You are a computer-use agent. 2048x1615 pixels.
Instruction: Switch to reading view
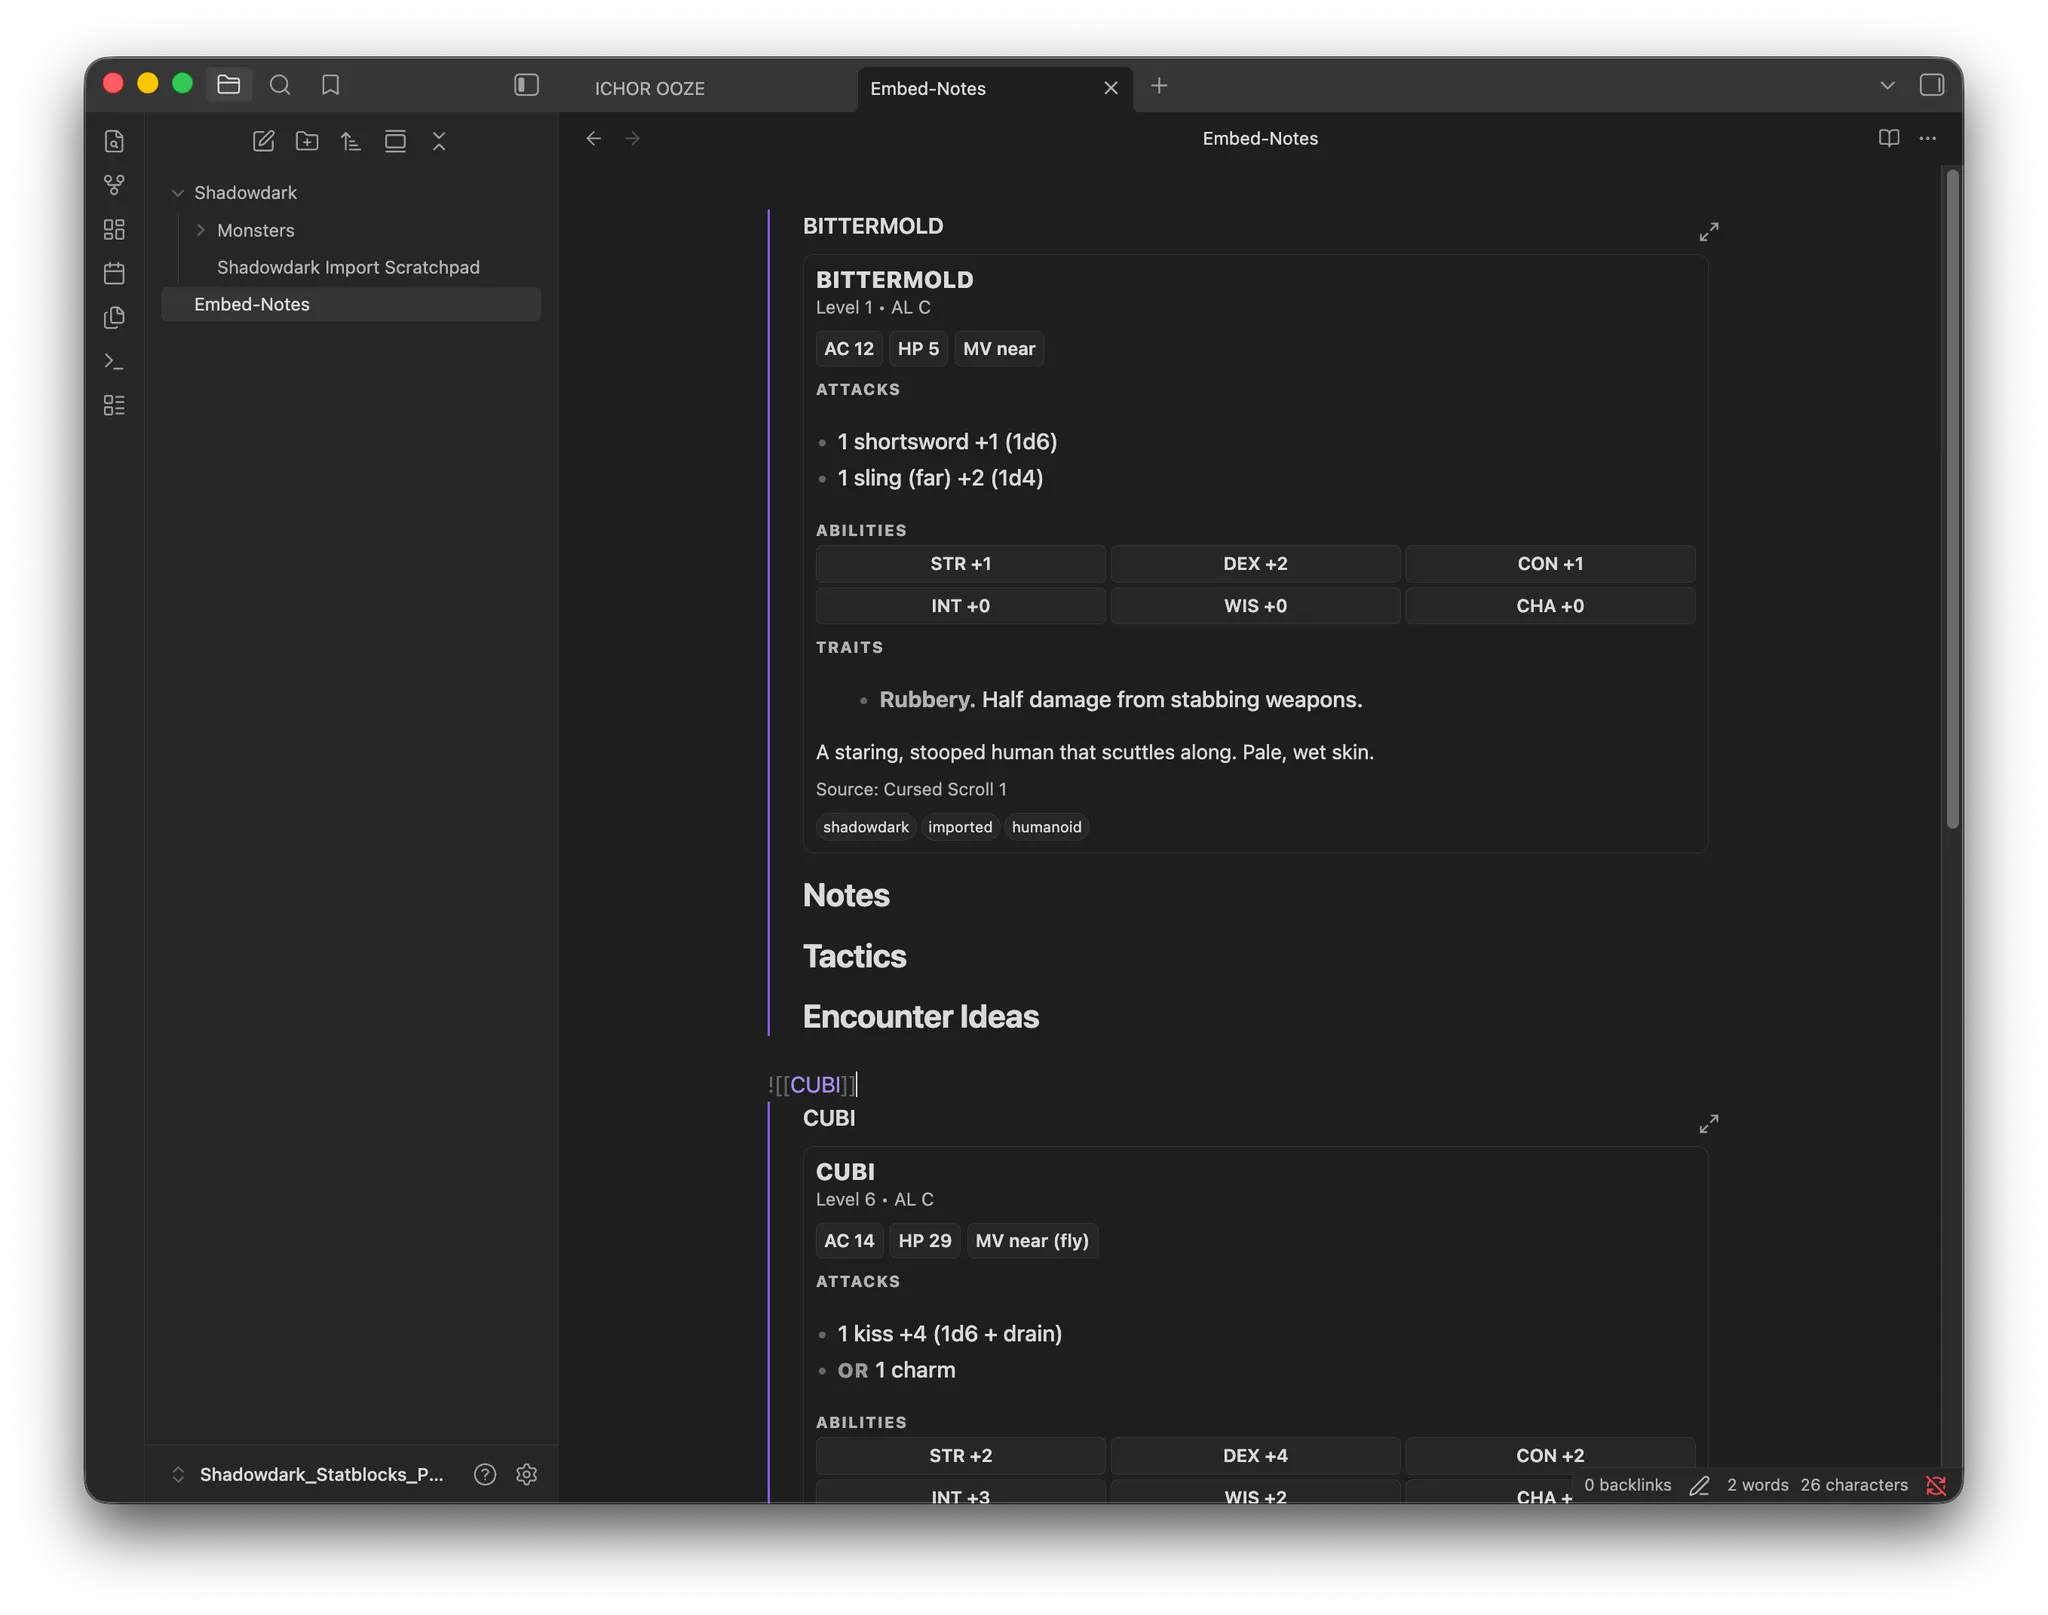pos(1888,138)
